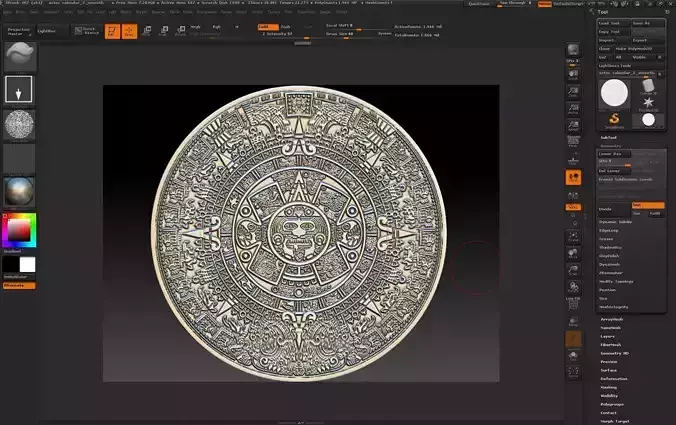
Task: Toggle the Rgb channel button
Action: [216, 27]
